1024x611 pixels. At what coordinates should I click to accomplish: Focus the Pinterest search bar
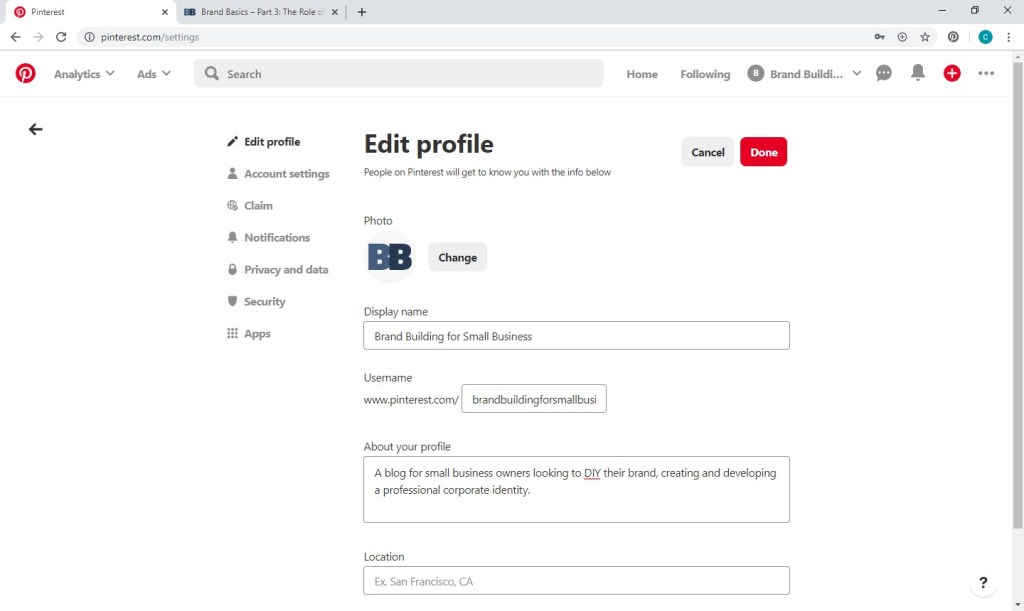point(400,74)
